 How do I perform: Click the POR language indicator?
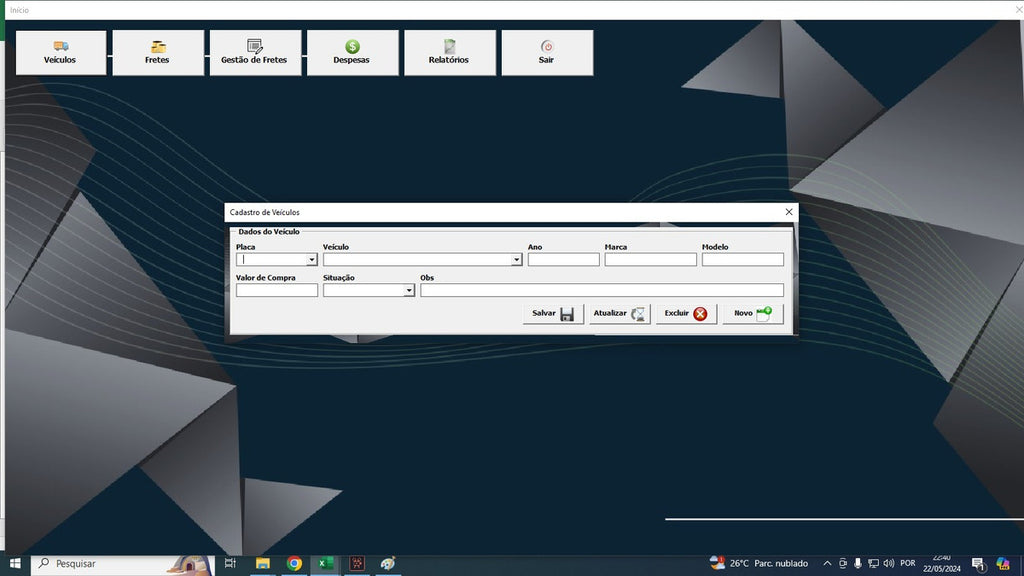pyautogui.click(x=908, y=564)
